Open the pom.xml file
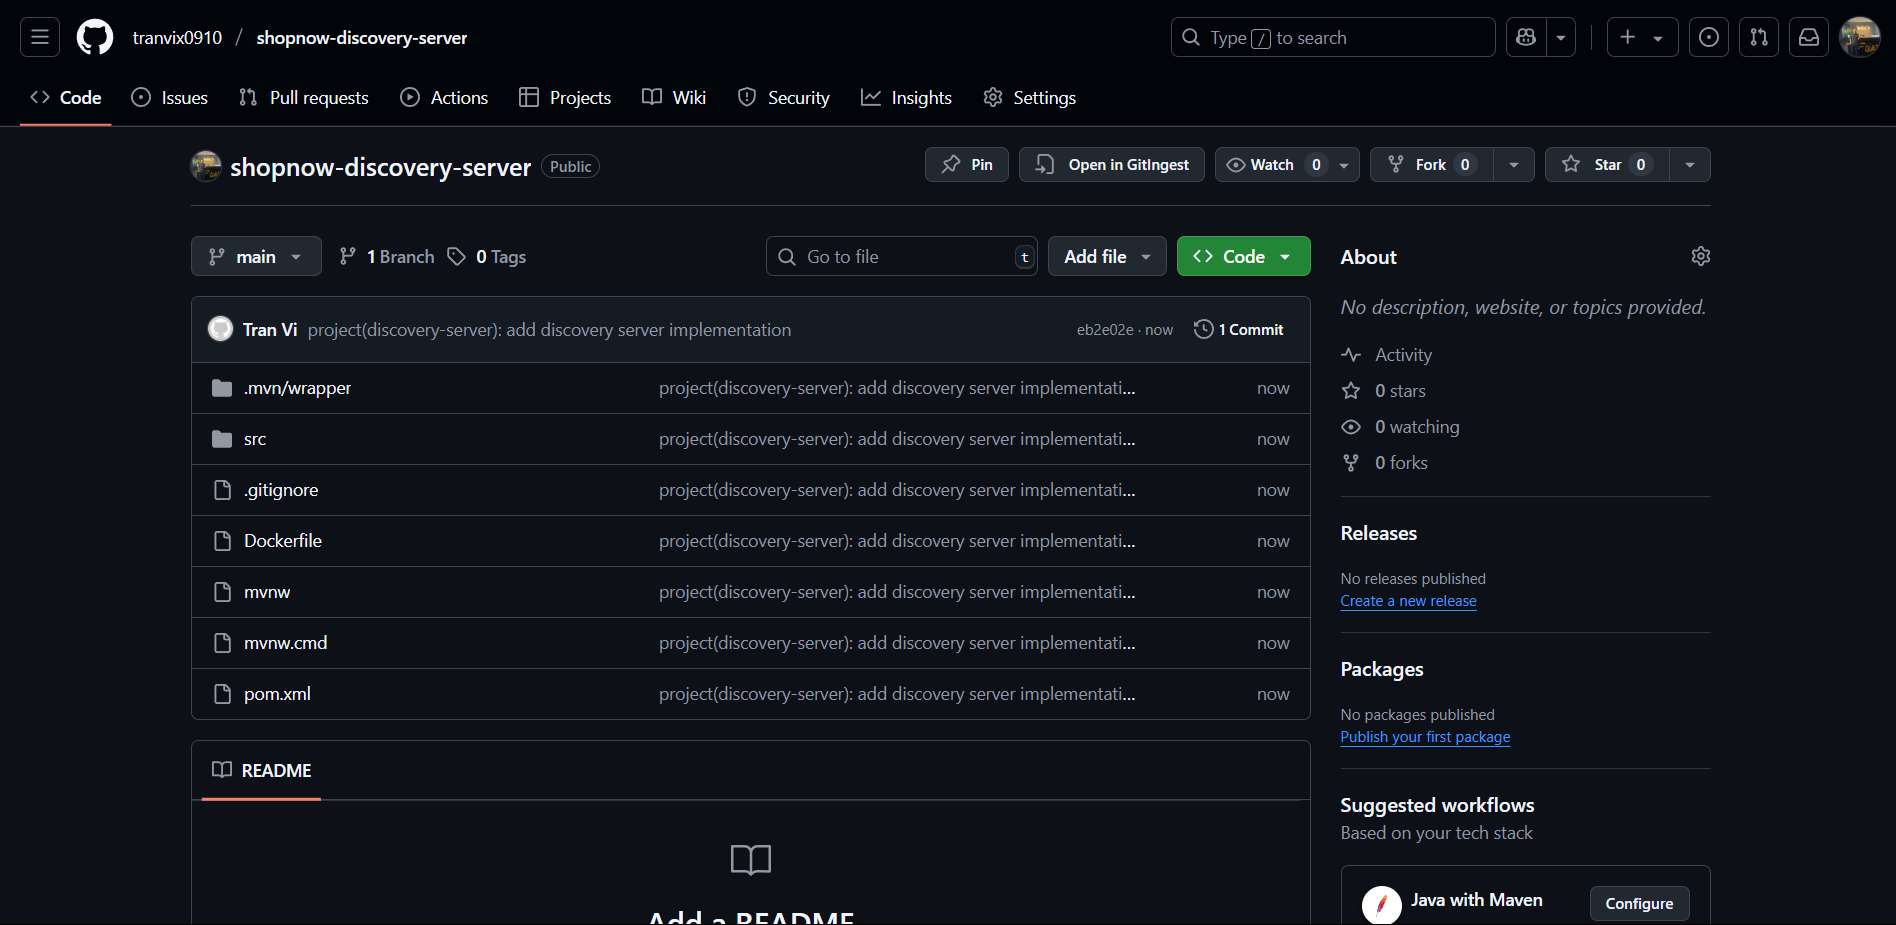1896x925 pixels. [x=277, y=693]
